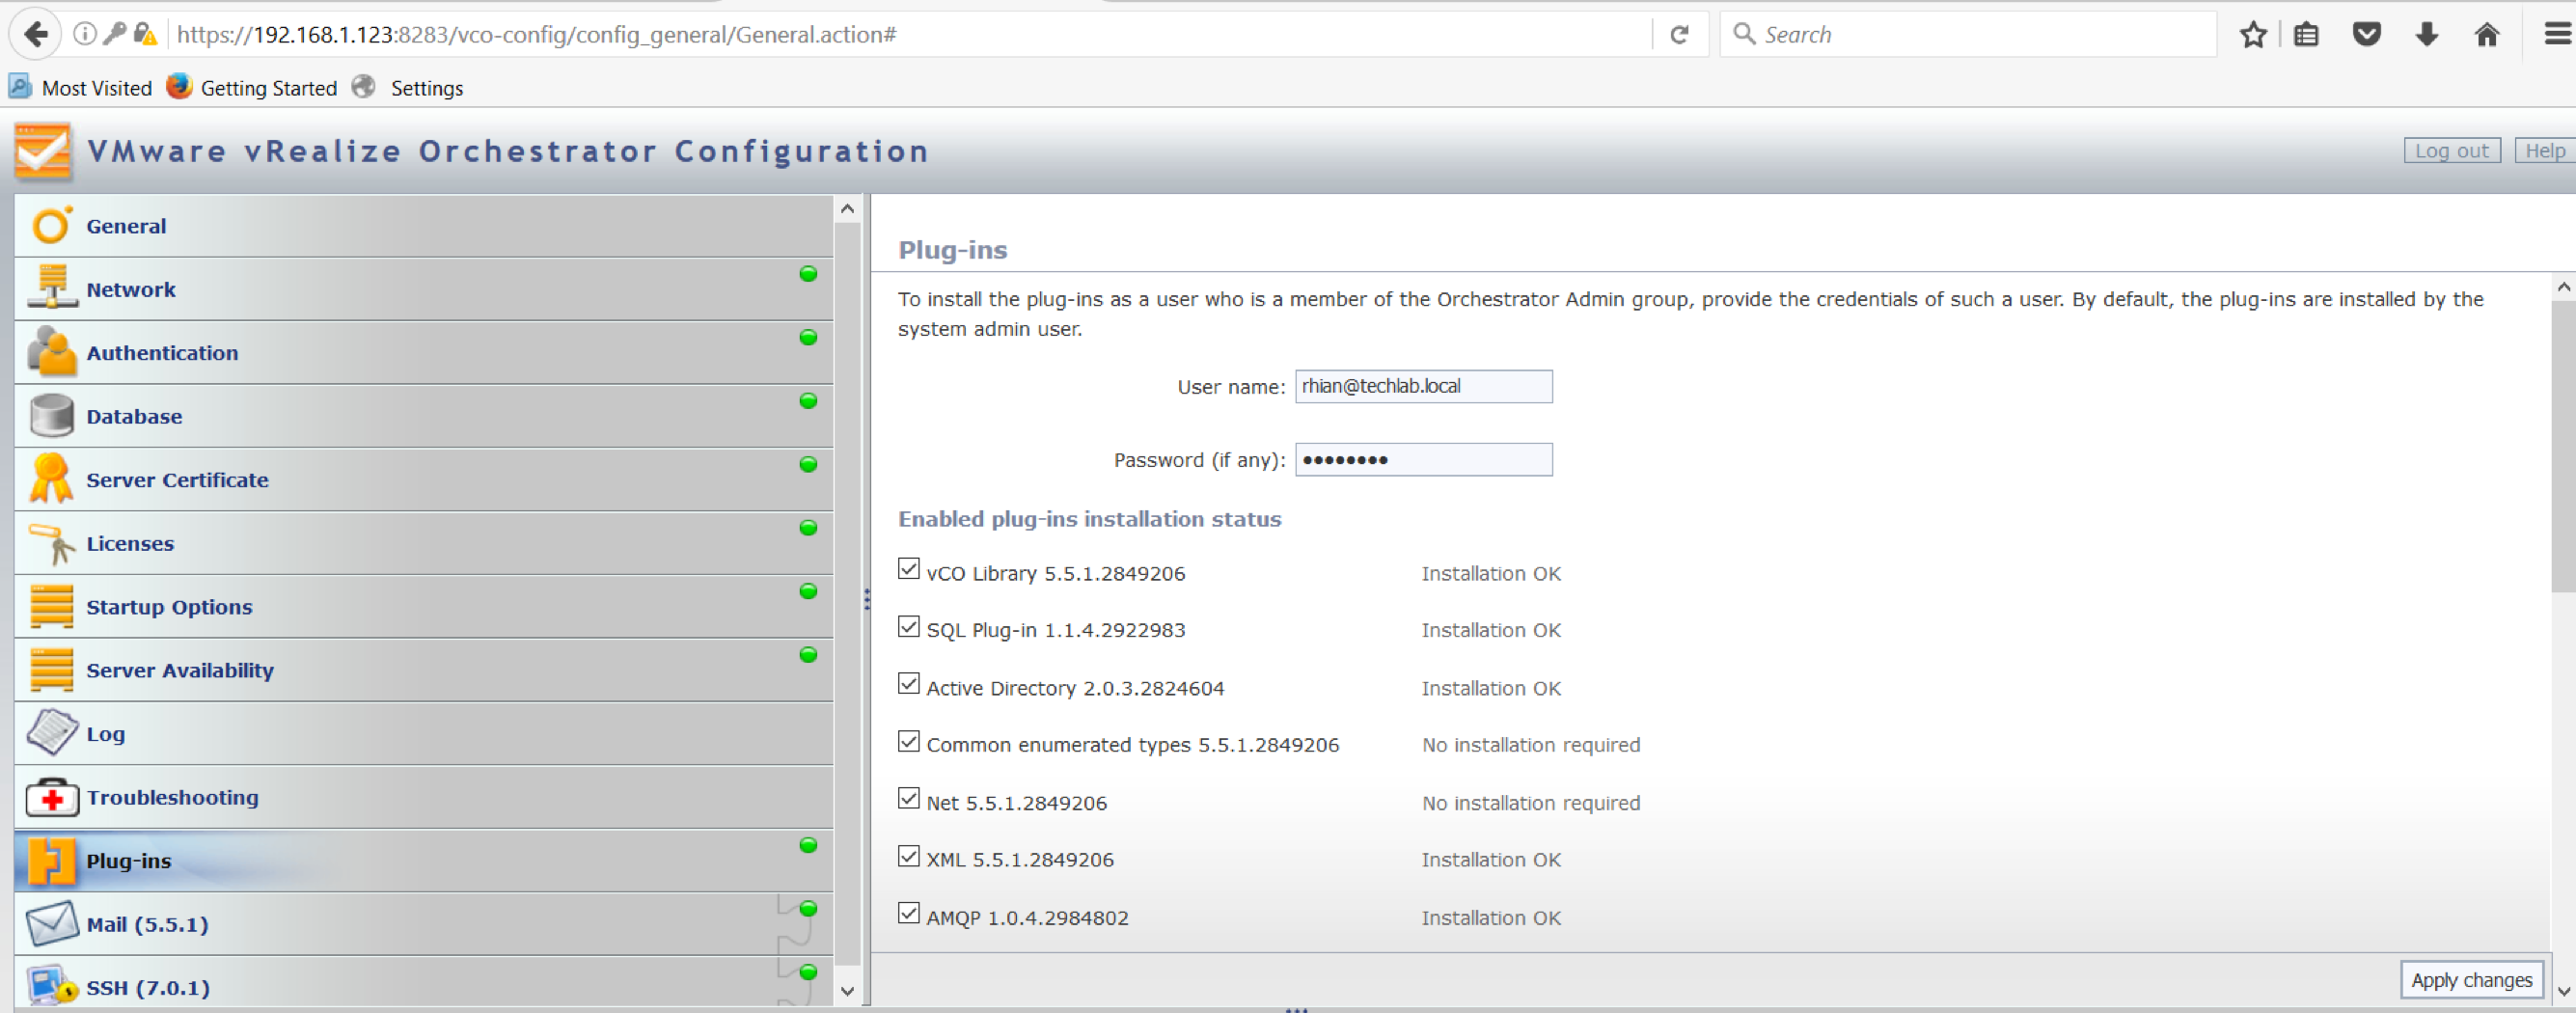Uncheck the SQL Plug-in checkbox
Image resolution: width=2576 pixels, height=1013 pixels.
[908, 626]
